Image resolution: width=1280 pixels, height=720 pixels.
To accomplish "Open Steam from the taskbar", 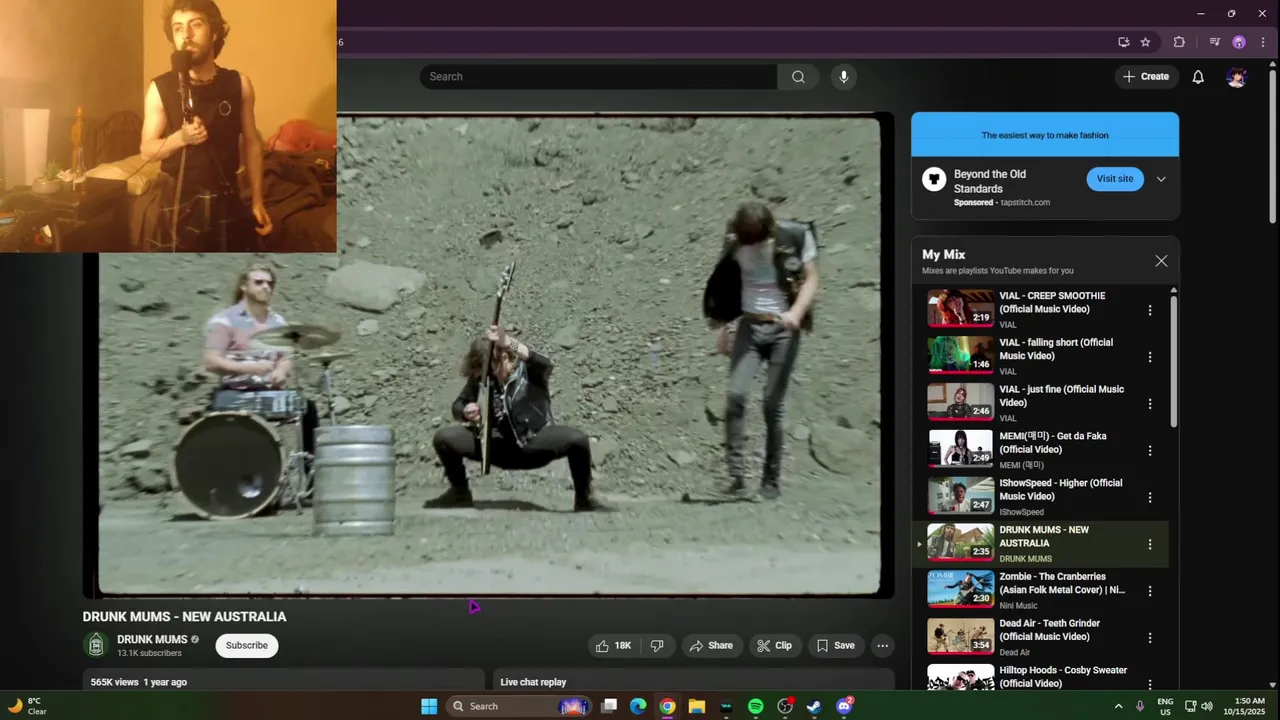I will tap(814, 706).
